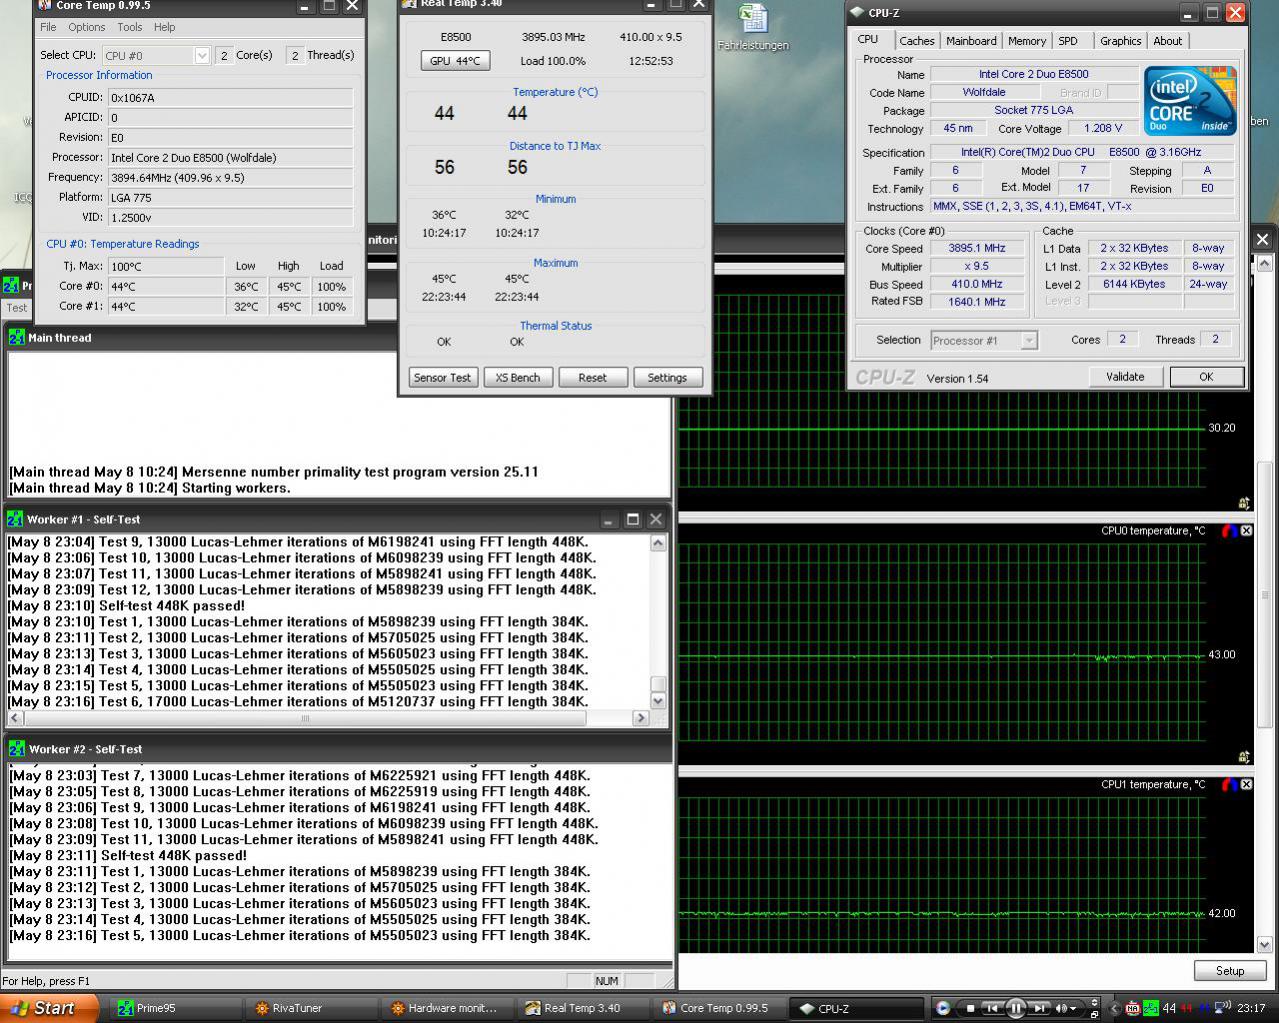Click the GPU 44°C button in Real Temp
Viewport: 1279px width, 1023px height.
455,61
